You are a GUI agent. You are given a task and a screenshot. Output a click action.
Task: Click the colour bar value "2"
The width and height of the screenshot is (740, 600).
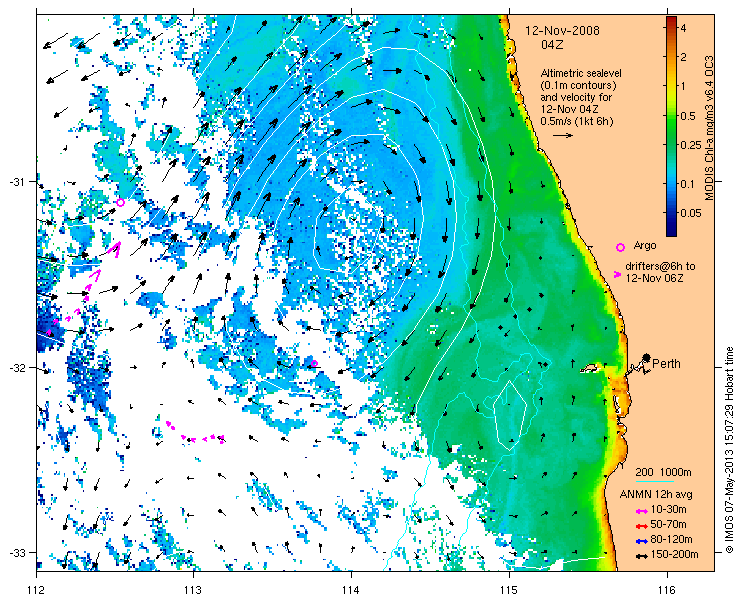684,57
